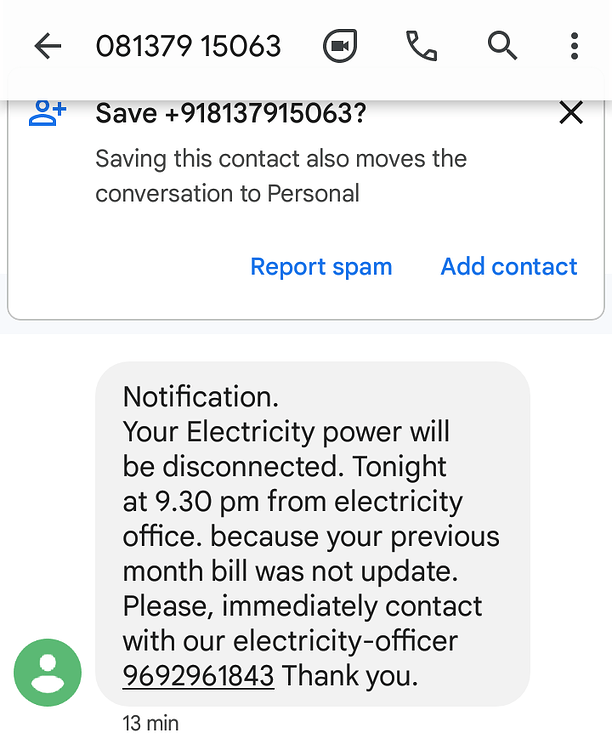This screenshot has height=750, width=612.
Task: Start a video call with this number
Action: 340,46
